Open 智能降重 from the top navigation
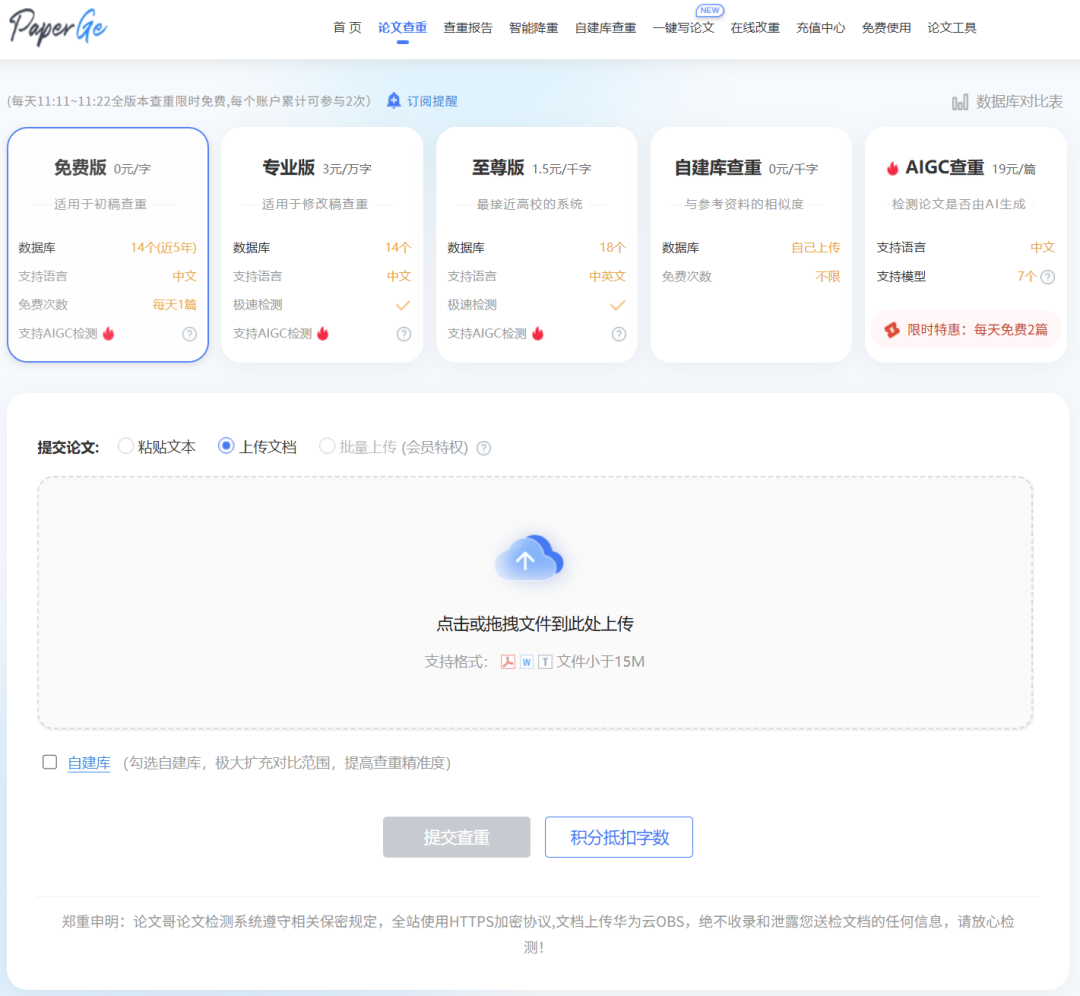 [x=533, y=28]
